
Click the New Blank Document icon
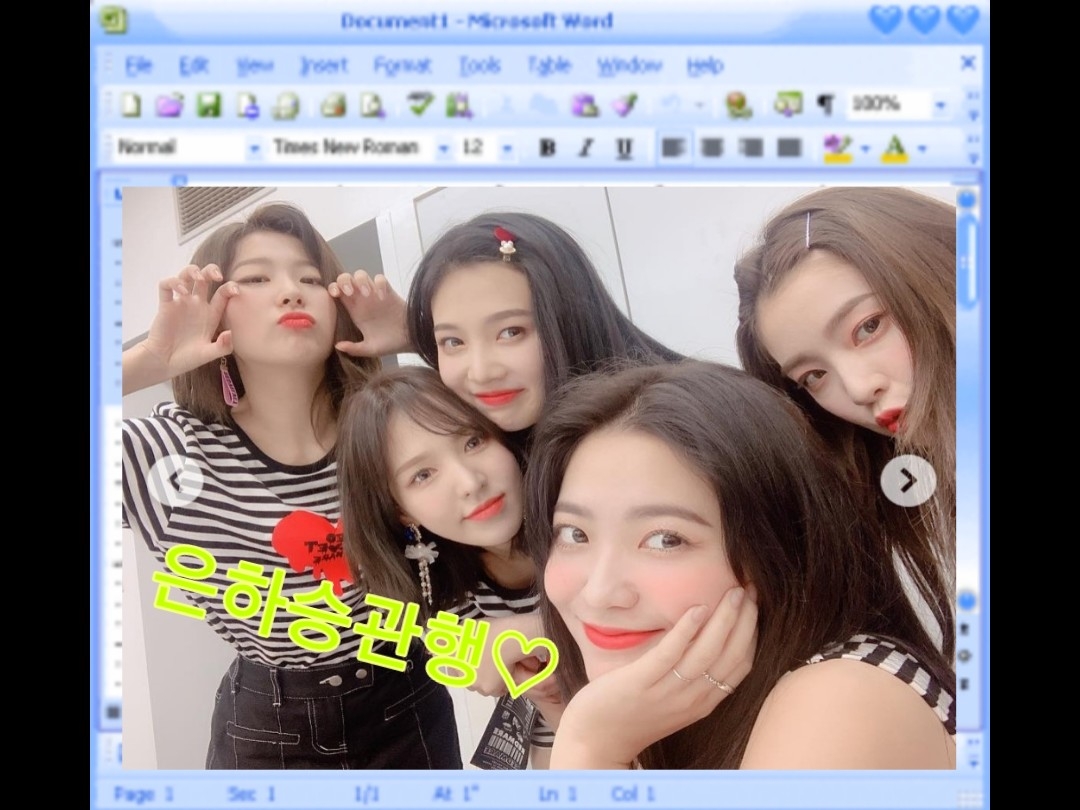point(131,105)
